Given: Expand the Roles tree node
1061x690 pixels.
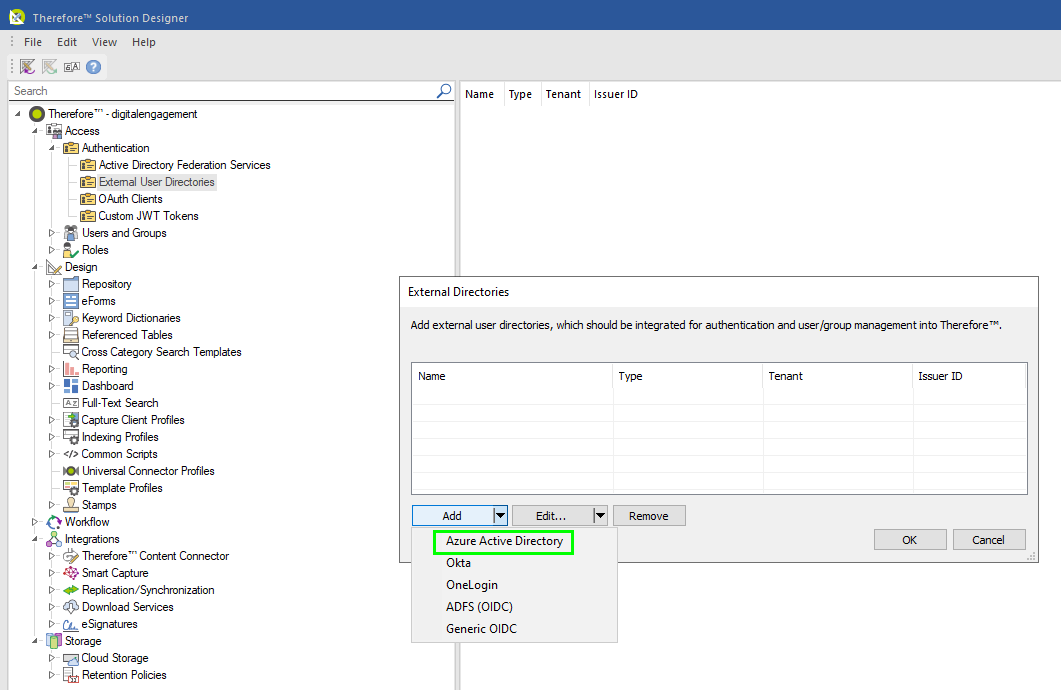Looking at the screenshot, I should point(51,250).
